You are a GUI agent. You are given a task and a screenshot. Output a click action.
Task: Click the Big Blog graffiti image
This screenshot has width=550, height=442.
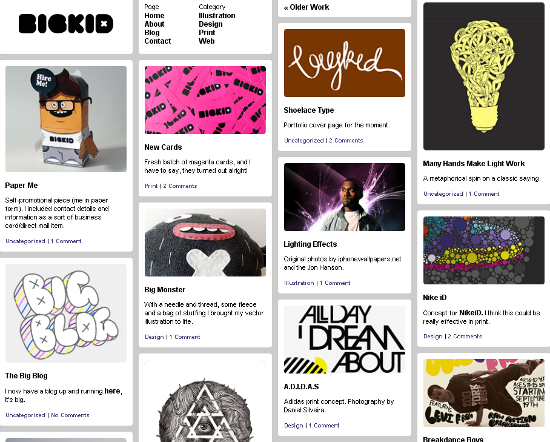[x=66, y=313]
